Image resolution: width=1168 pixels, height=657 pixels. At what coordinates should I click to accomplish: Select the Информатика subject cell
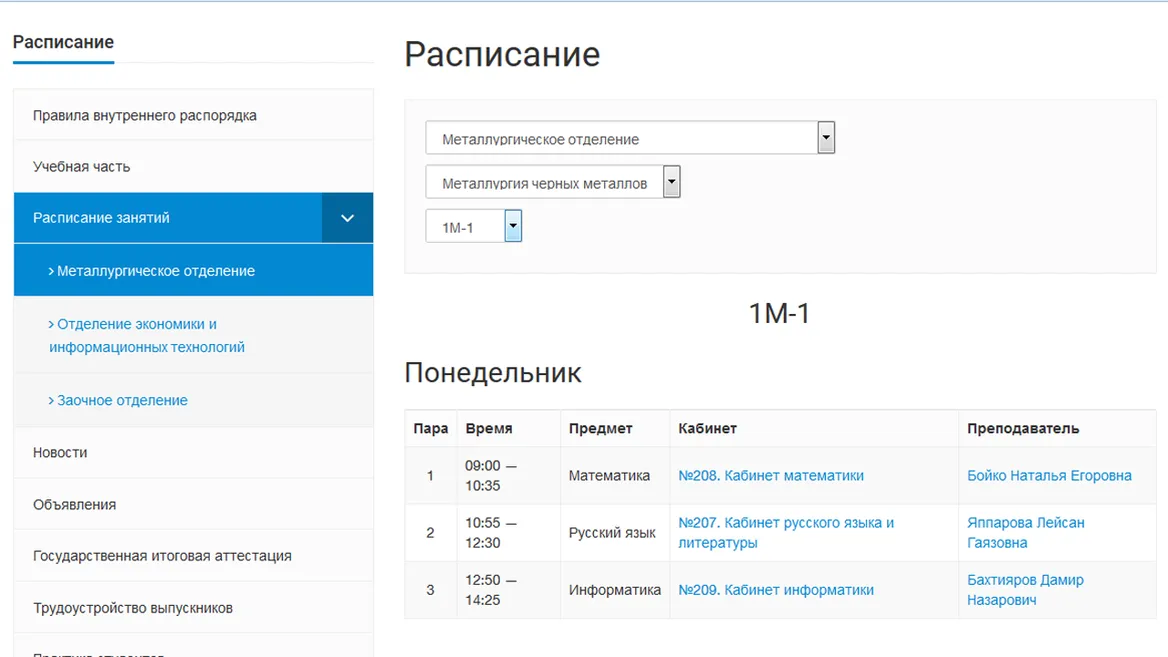click(615, 590)
